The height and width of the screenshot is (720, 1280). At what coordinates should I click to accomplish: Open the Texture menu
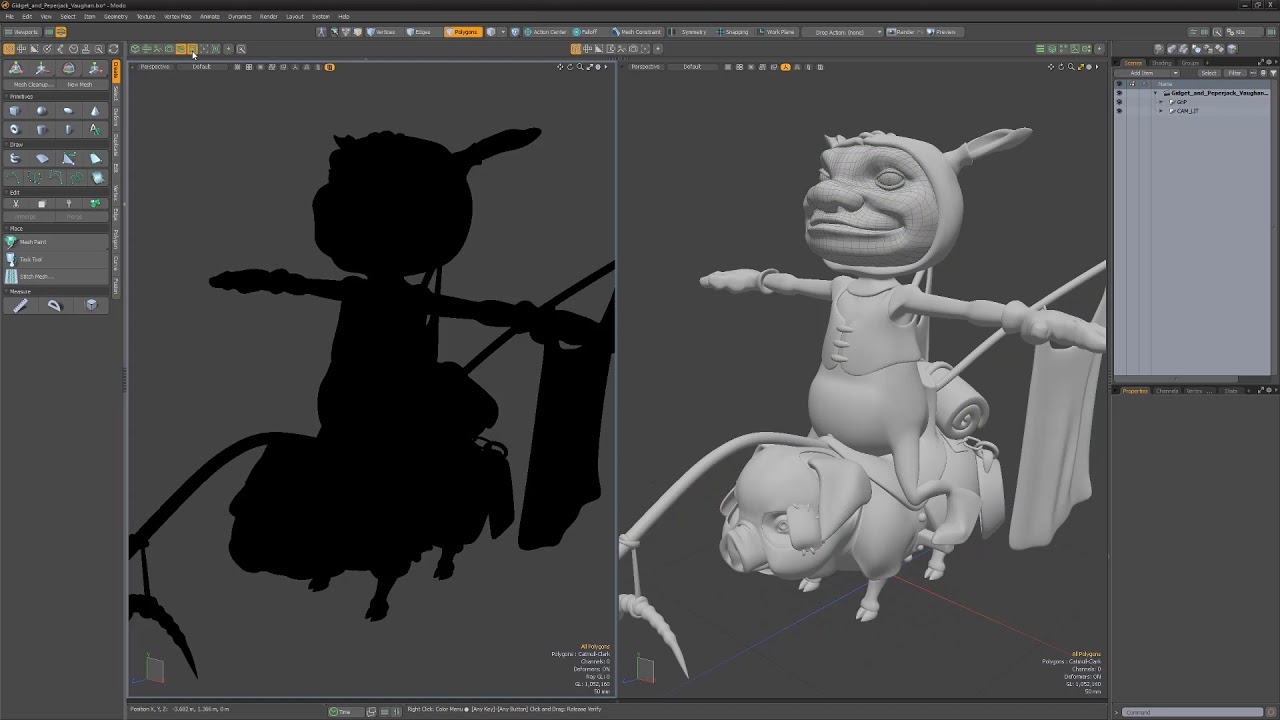(146, 17)
